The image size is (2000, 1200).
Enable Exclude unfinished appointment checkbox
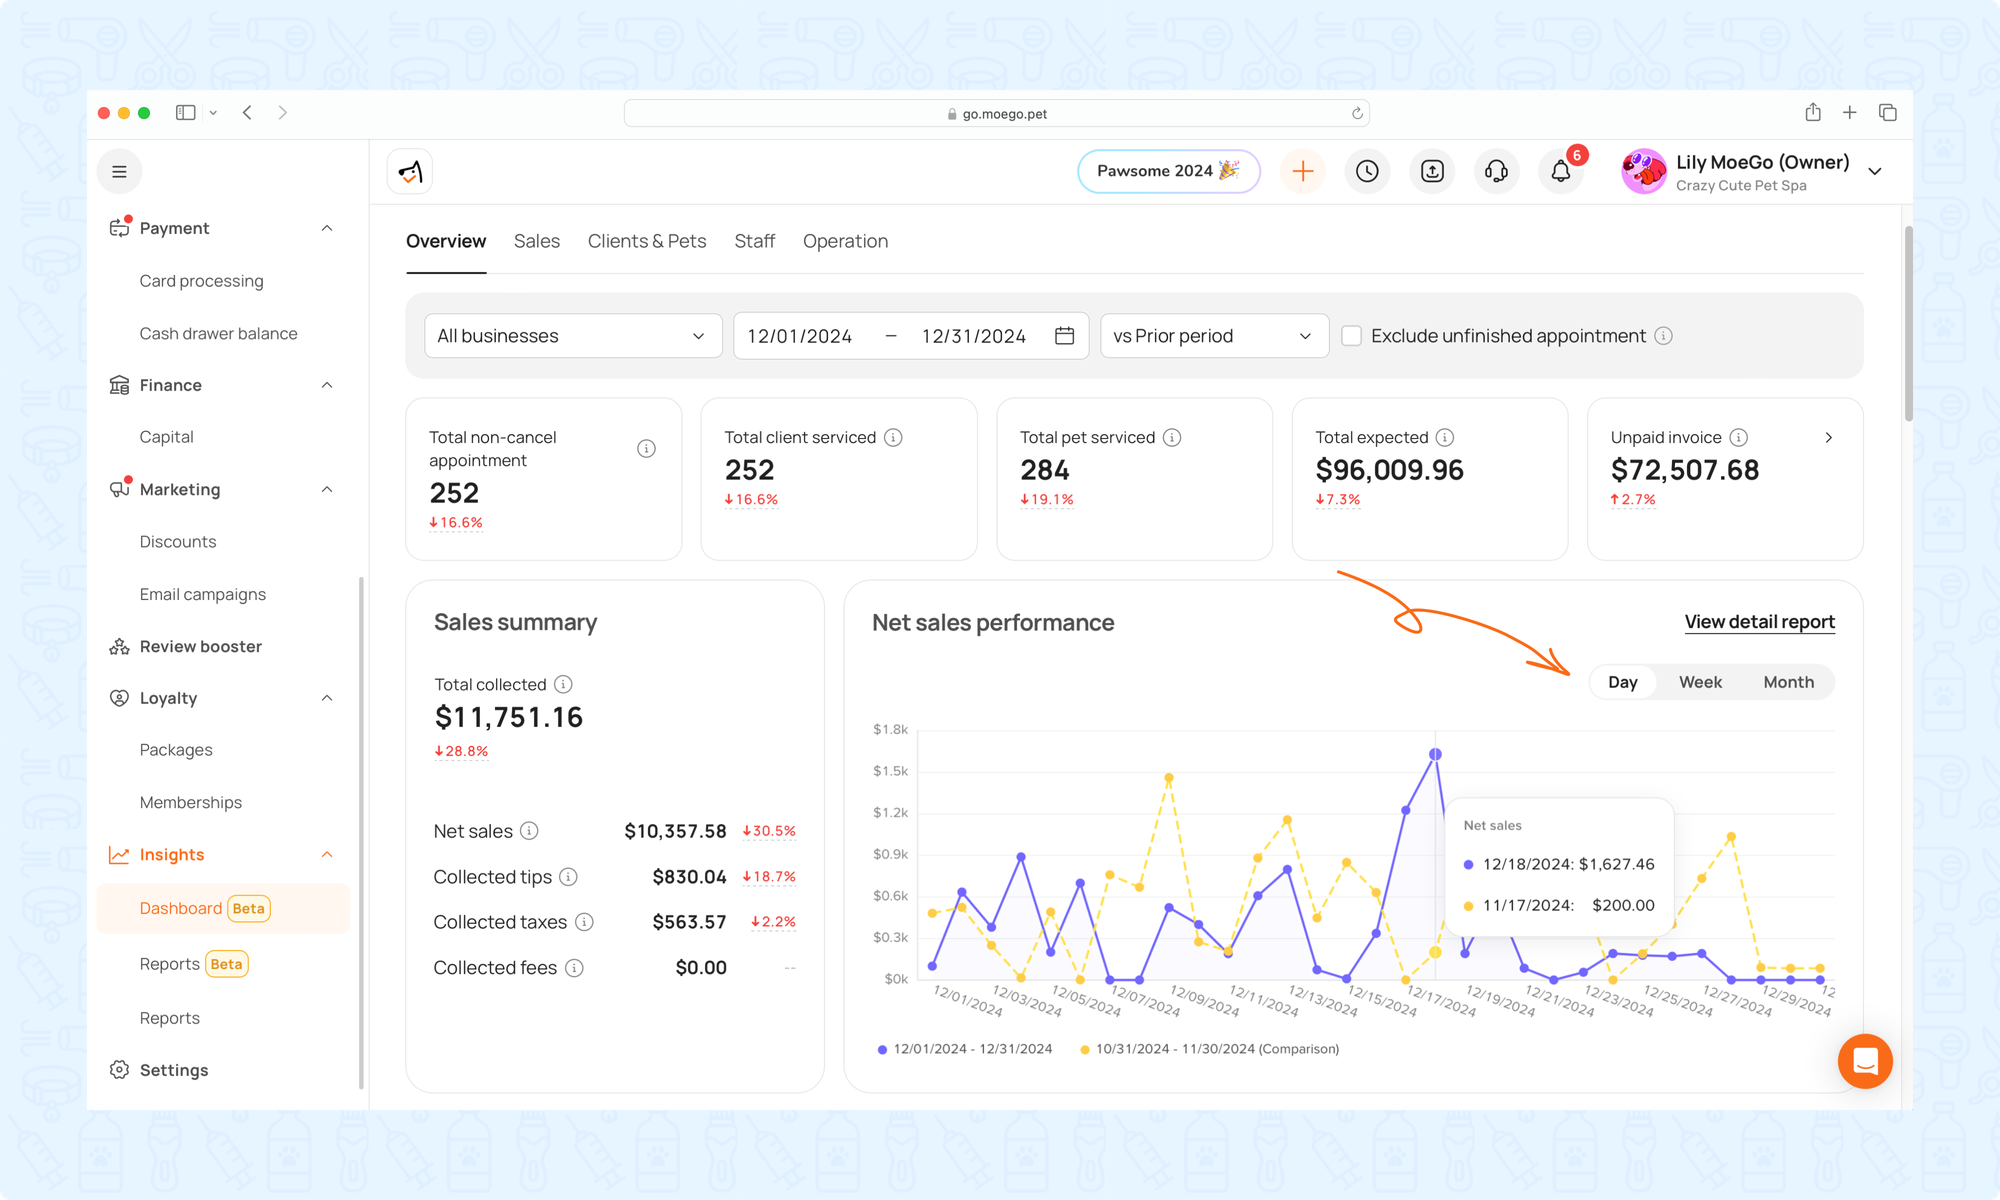(x=1351, y=336)
